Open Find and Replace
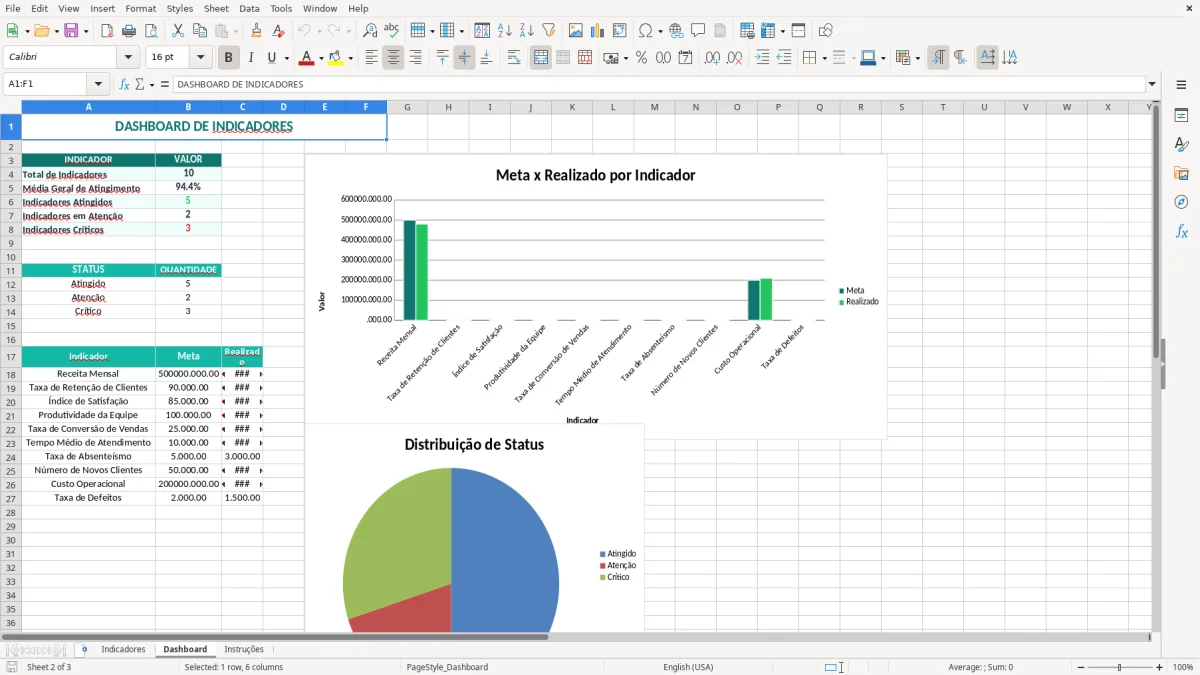Viewport: 1200px width, 675px height. 370,31
